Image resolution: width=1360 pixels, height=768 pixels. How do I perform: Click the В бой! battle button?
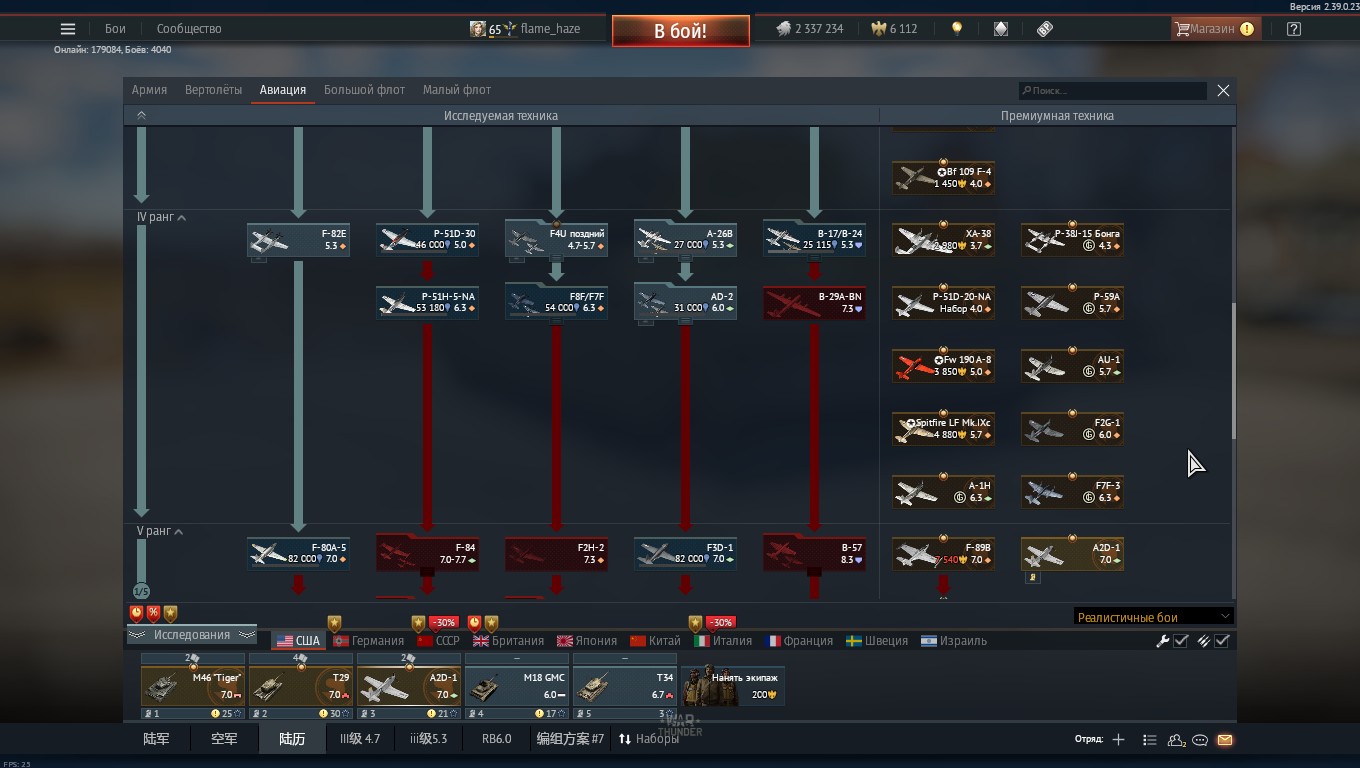[x=681, y=31]
